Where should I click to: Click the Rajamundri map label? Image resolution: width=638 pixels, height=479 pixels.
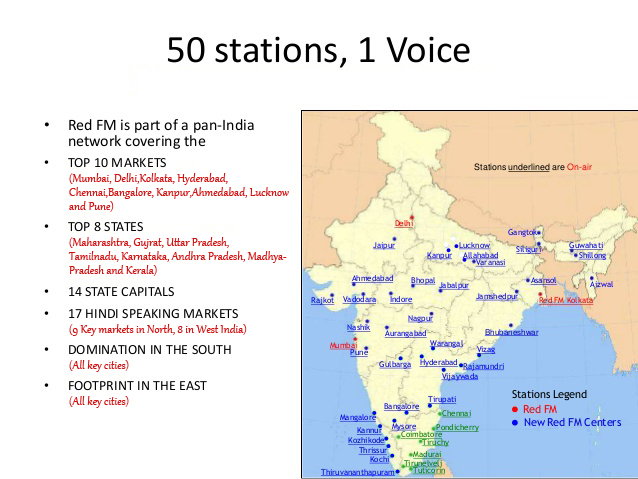(x=483, y=367)
